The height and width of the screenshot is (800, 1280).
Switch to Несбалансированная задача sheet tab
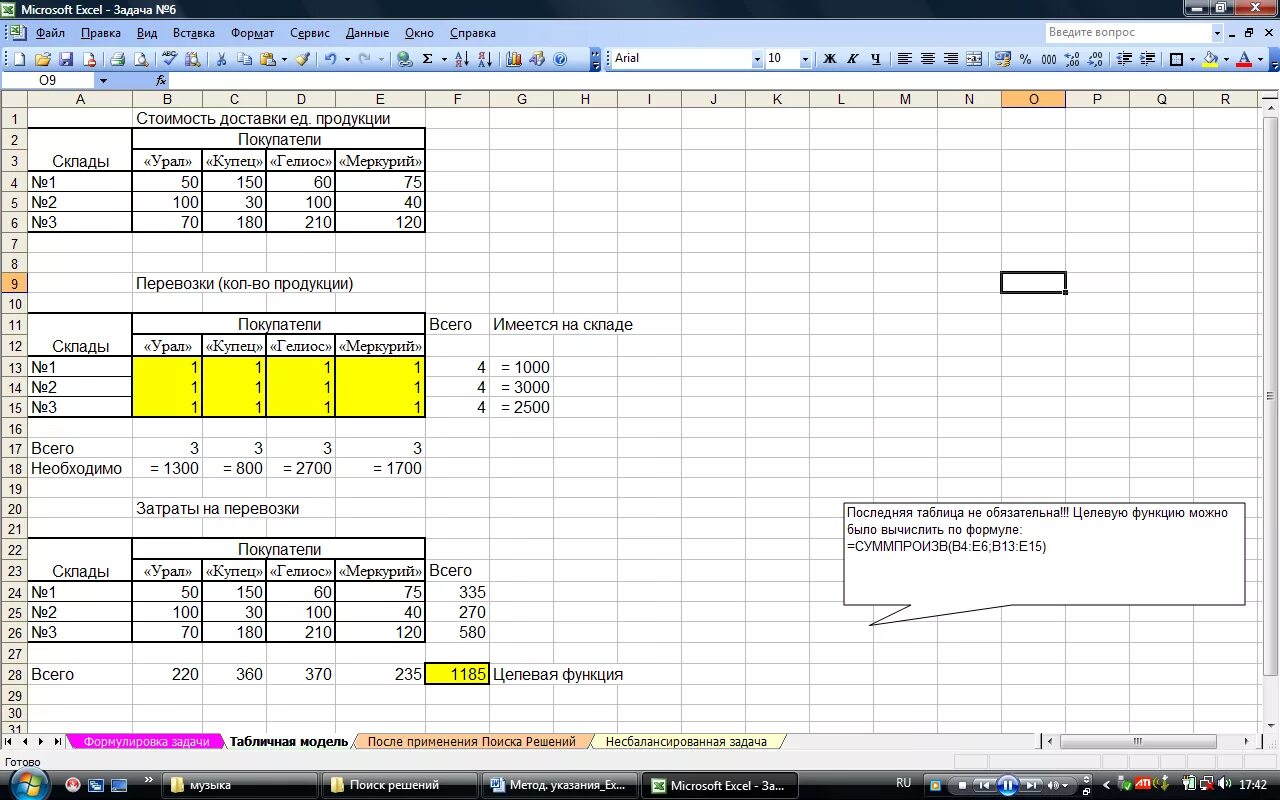[686, 742]
